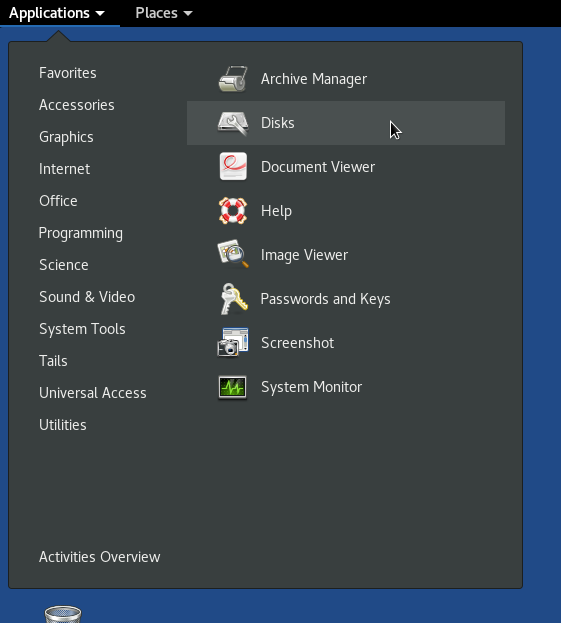The width and height of the screenshot is (561, 623).
Task: Click the Places label in top bar
Action: tap(157, 13)
